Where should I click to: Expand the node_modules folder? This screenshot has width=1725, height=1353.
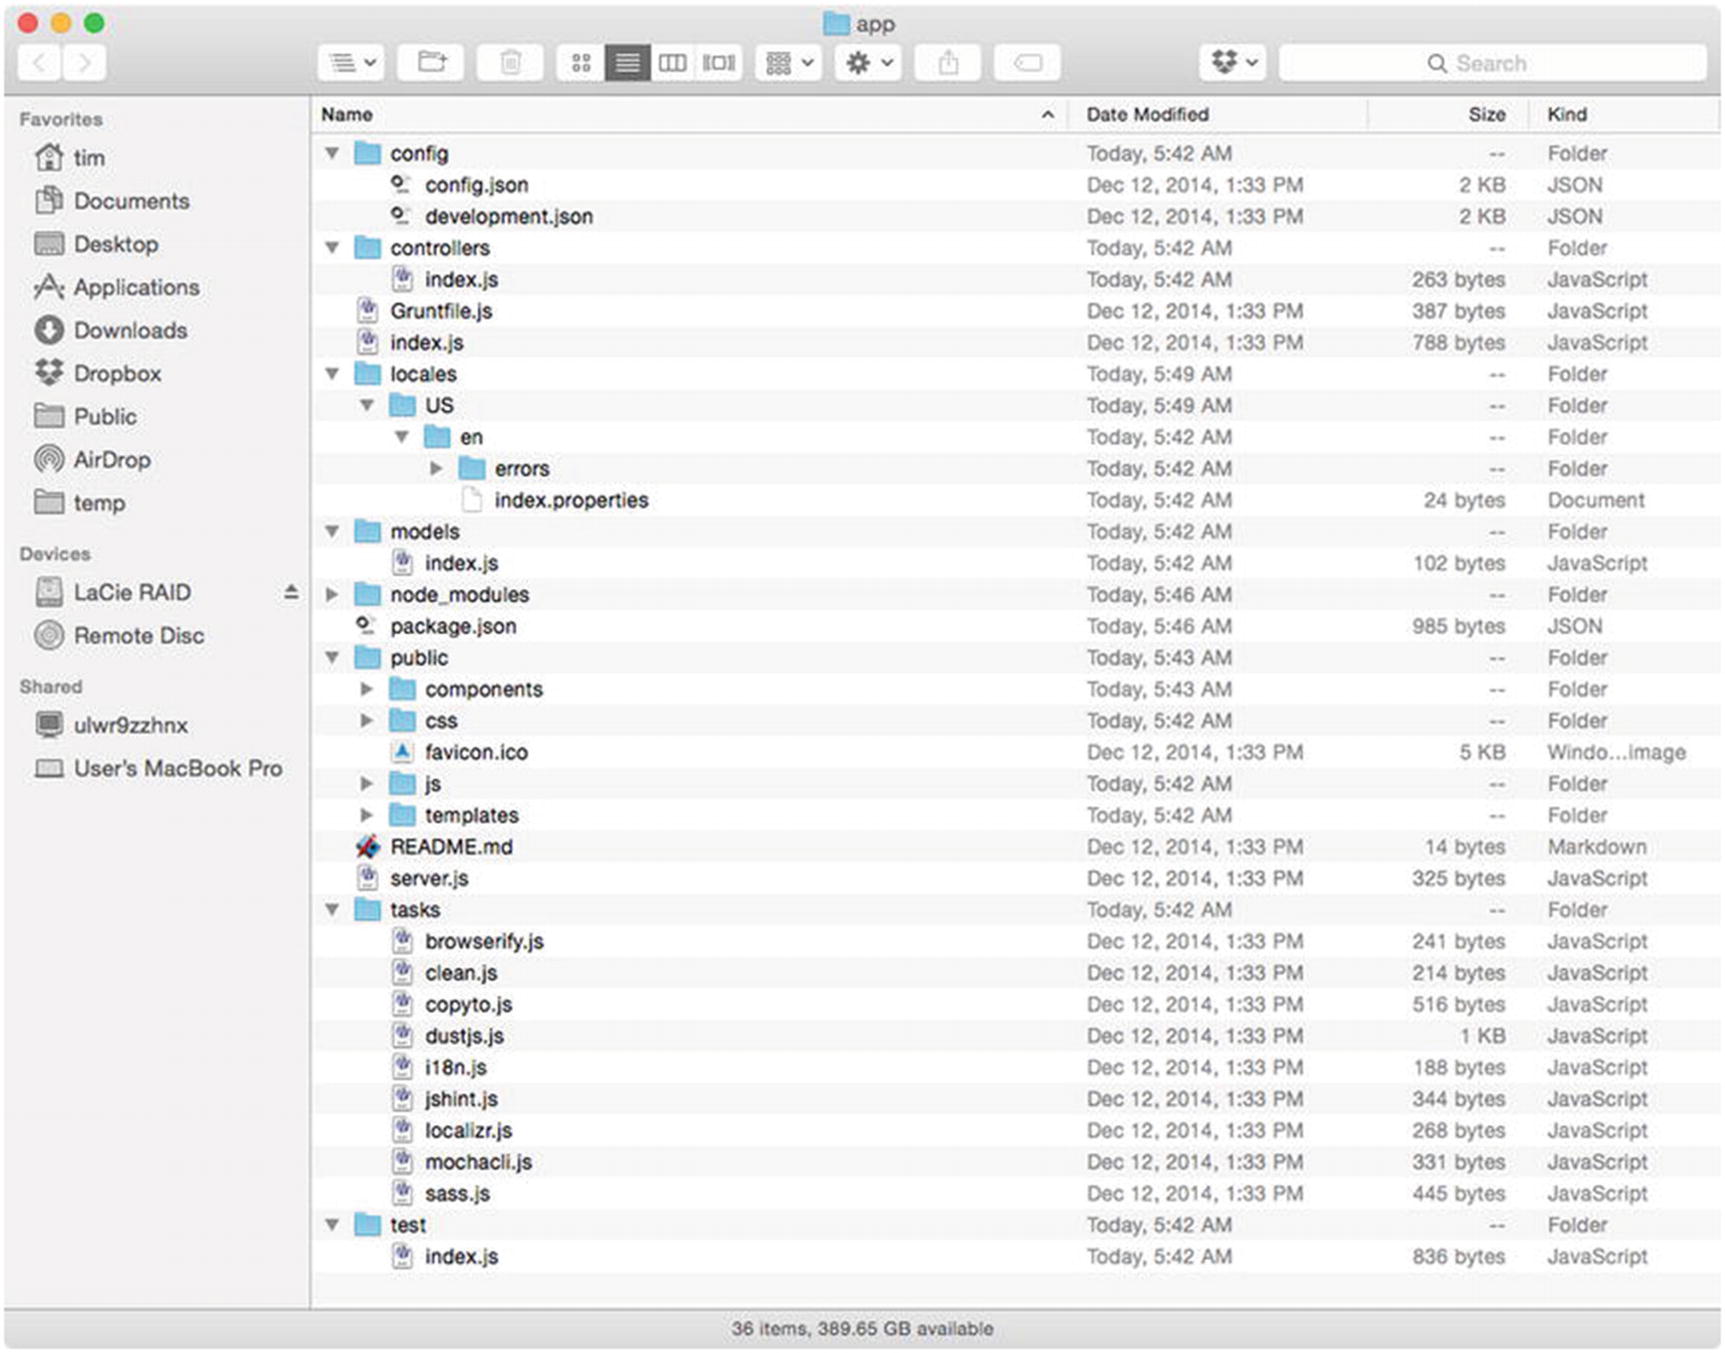(332, 595)
